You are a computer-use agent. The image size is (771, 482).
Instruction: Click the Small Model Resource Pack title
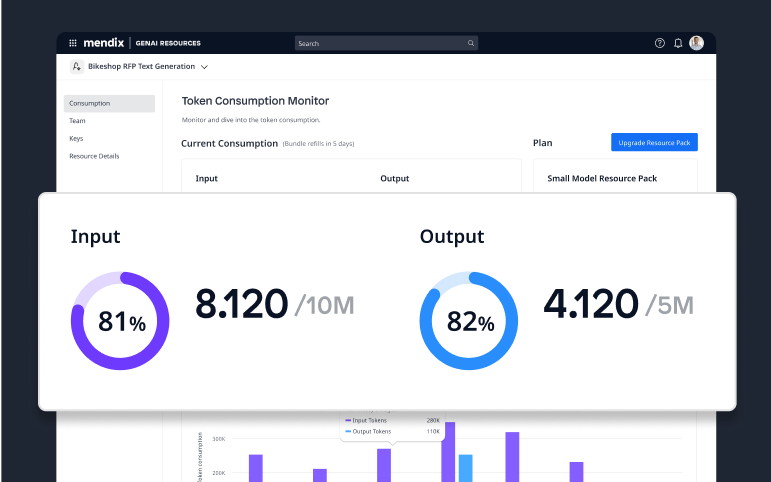click(x=602, y=179)
